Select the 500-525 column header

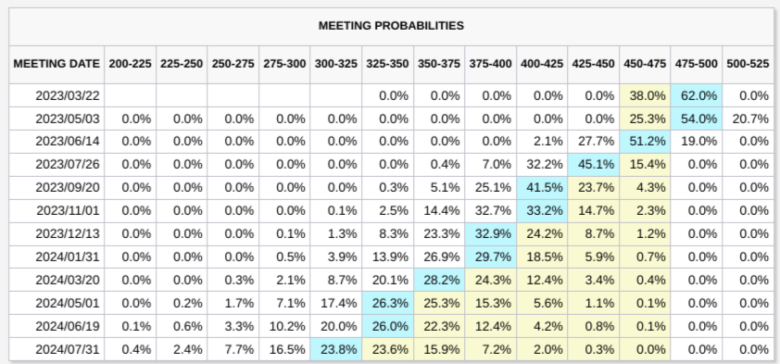click(x=748, y=64)
